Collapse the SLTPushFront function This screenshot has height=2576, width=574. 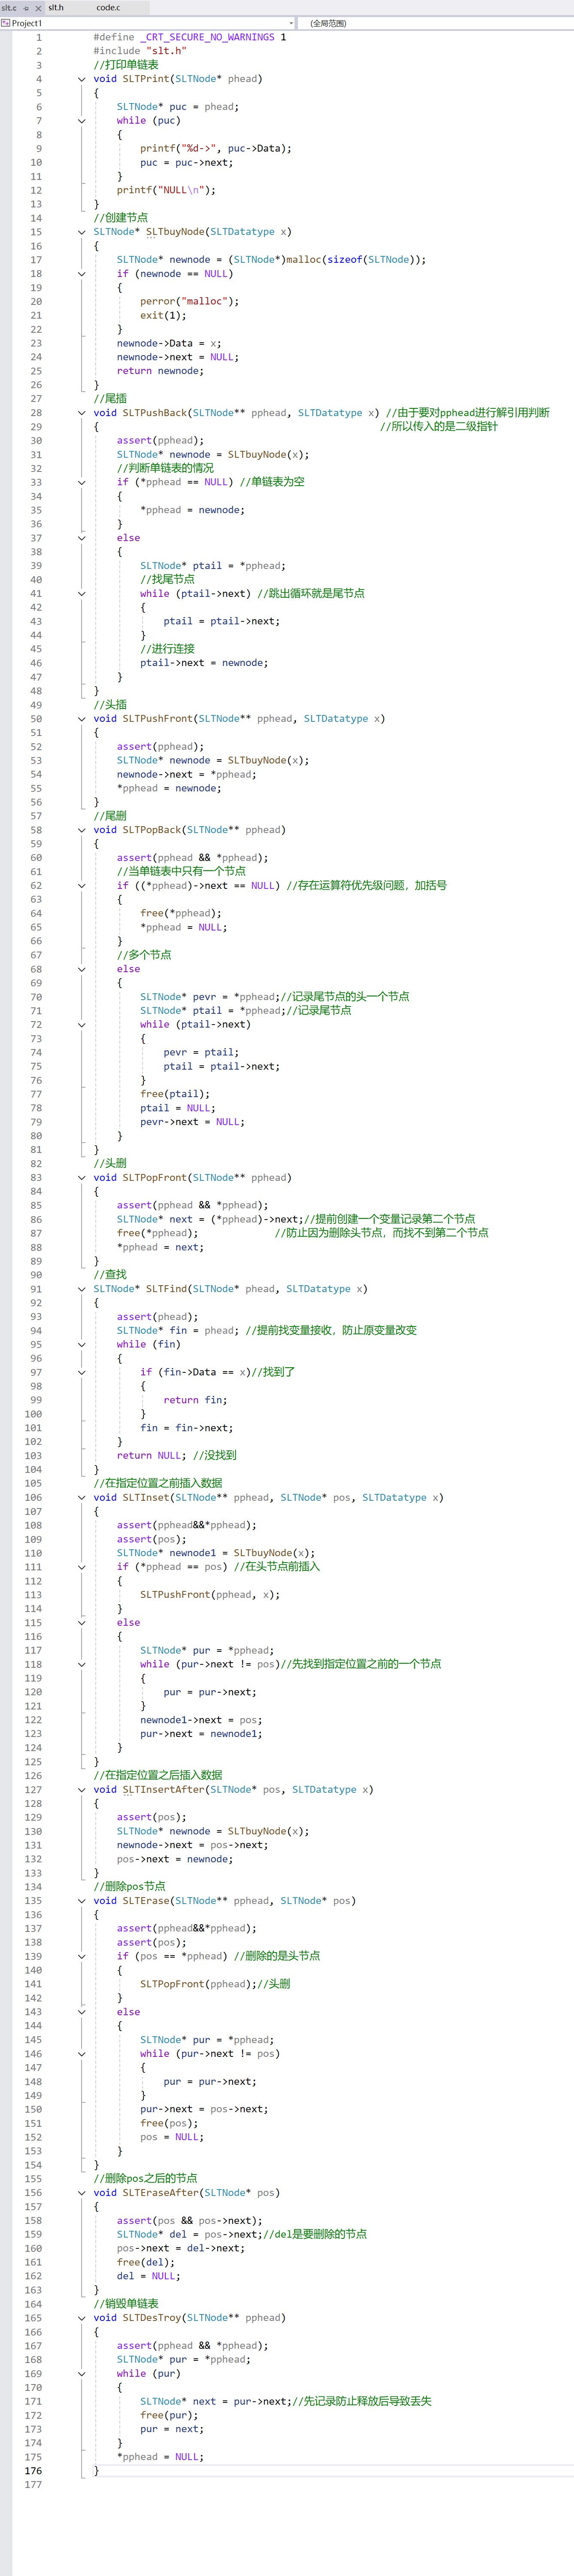point(82,719)
